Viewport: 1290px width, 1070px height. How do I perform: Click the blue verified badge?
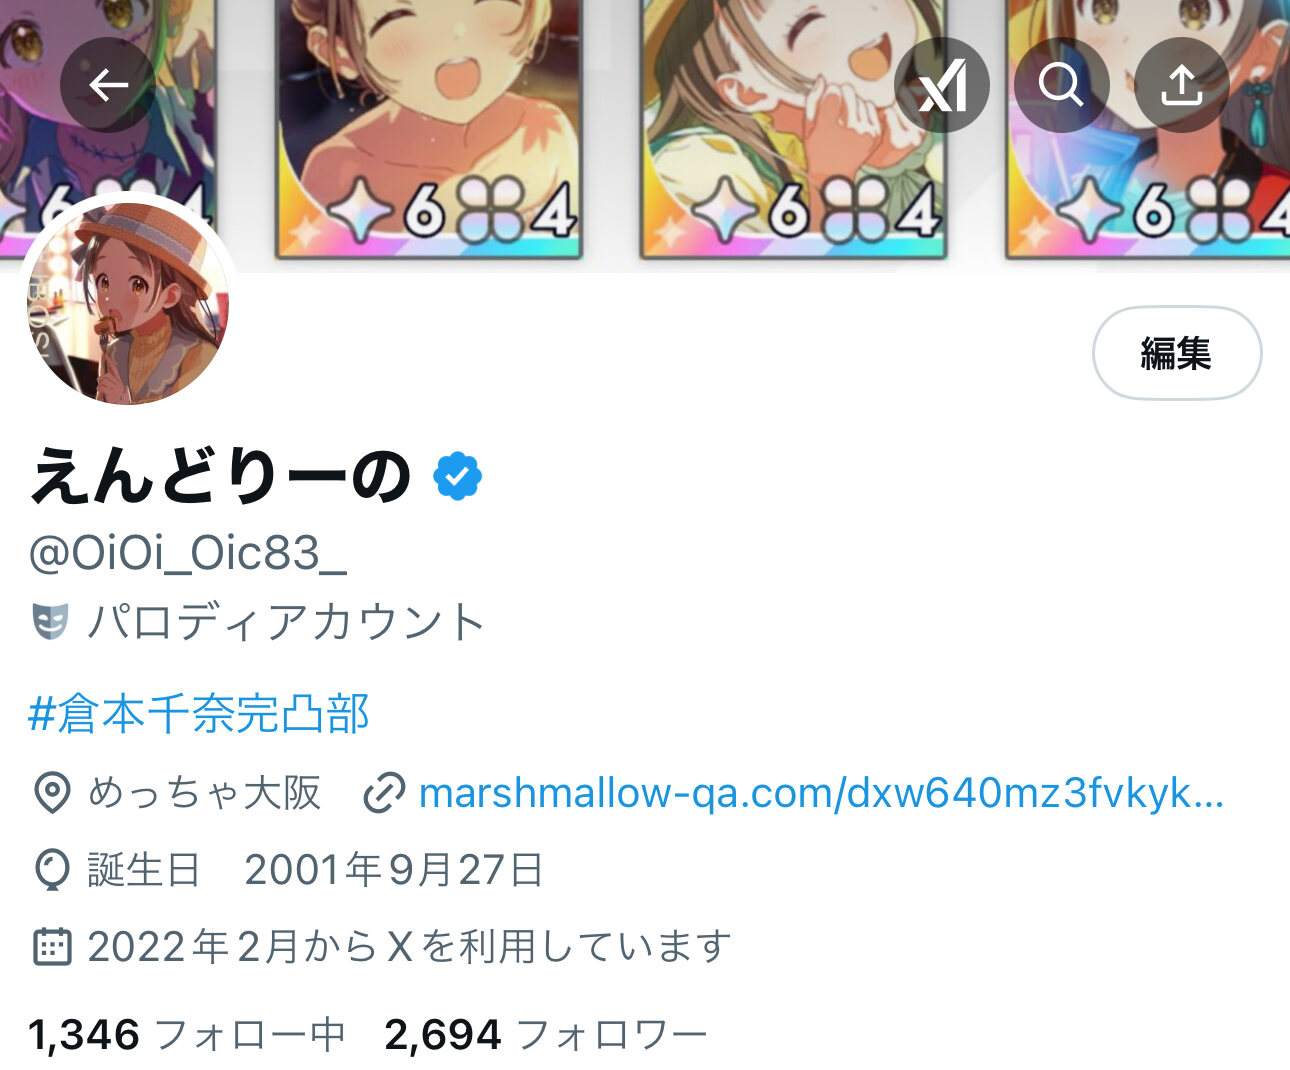click(x=457, y=476)
